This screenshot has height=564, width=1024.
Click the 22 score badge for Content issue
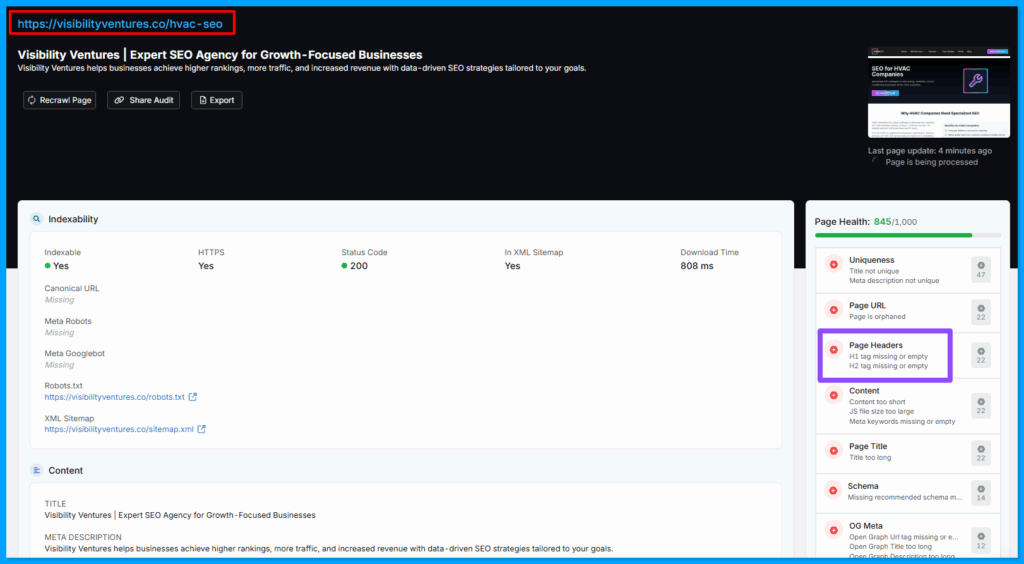tap(981, 405)
